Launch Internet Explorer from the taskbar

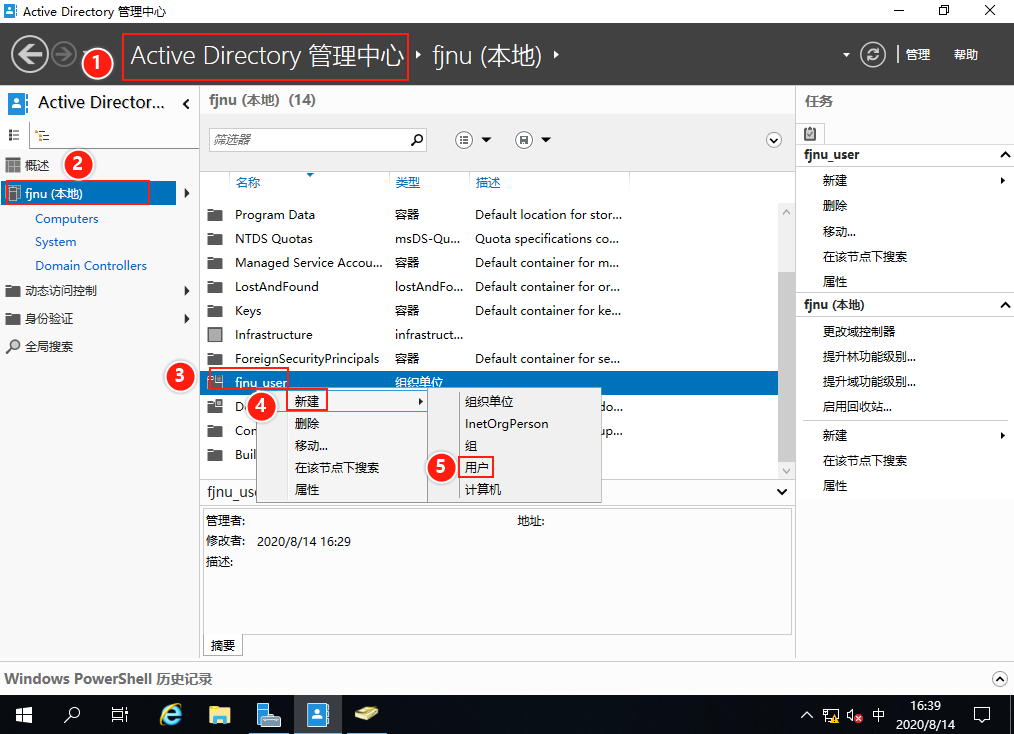coord(171,715)
